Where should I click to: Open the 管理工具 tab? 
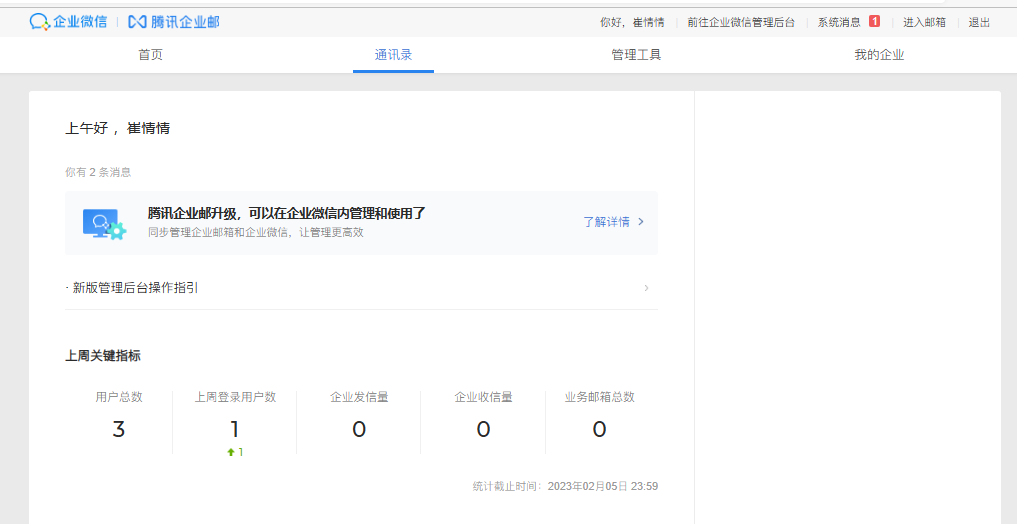click(636, 55)
